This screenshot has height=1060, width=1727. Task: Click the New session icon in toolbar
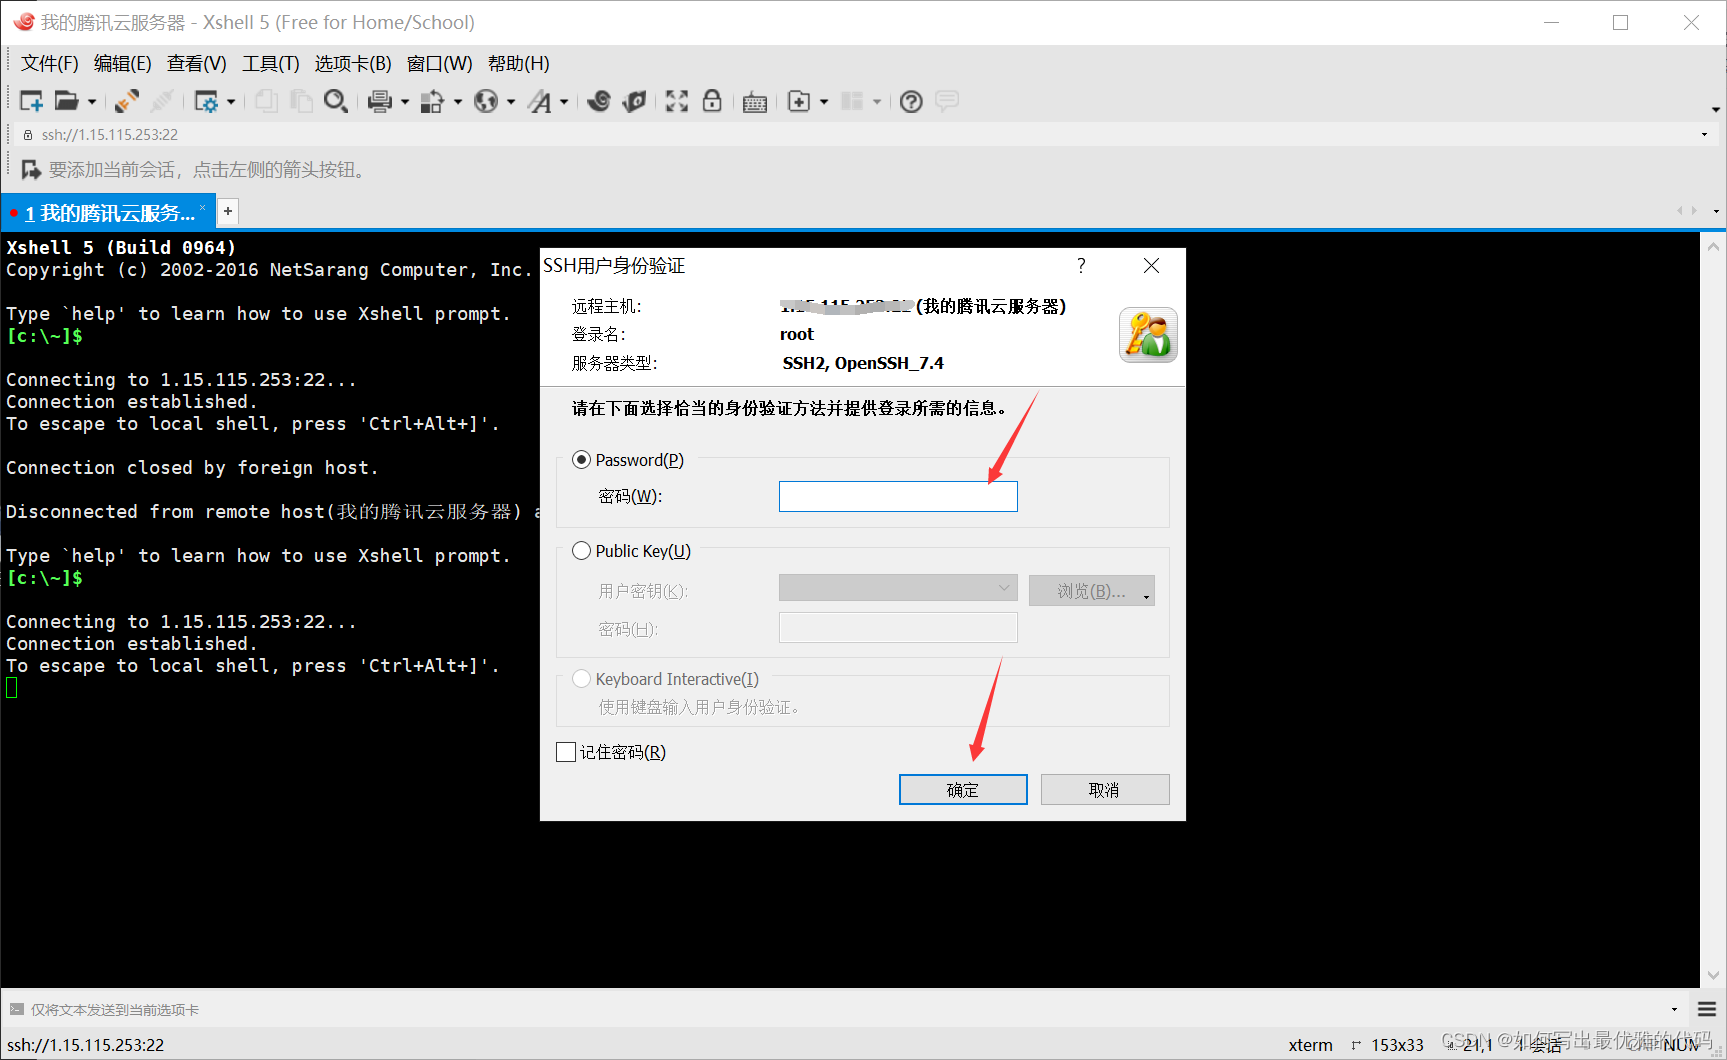(x=31, y=101)
